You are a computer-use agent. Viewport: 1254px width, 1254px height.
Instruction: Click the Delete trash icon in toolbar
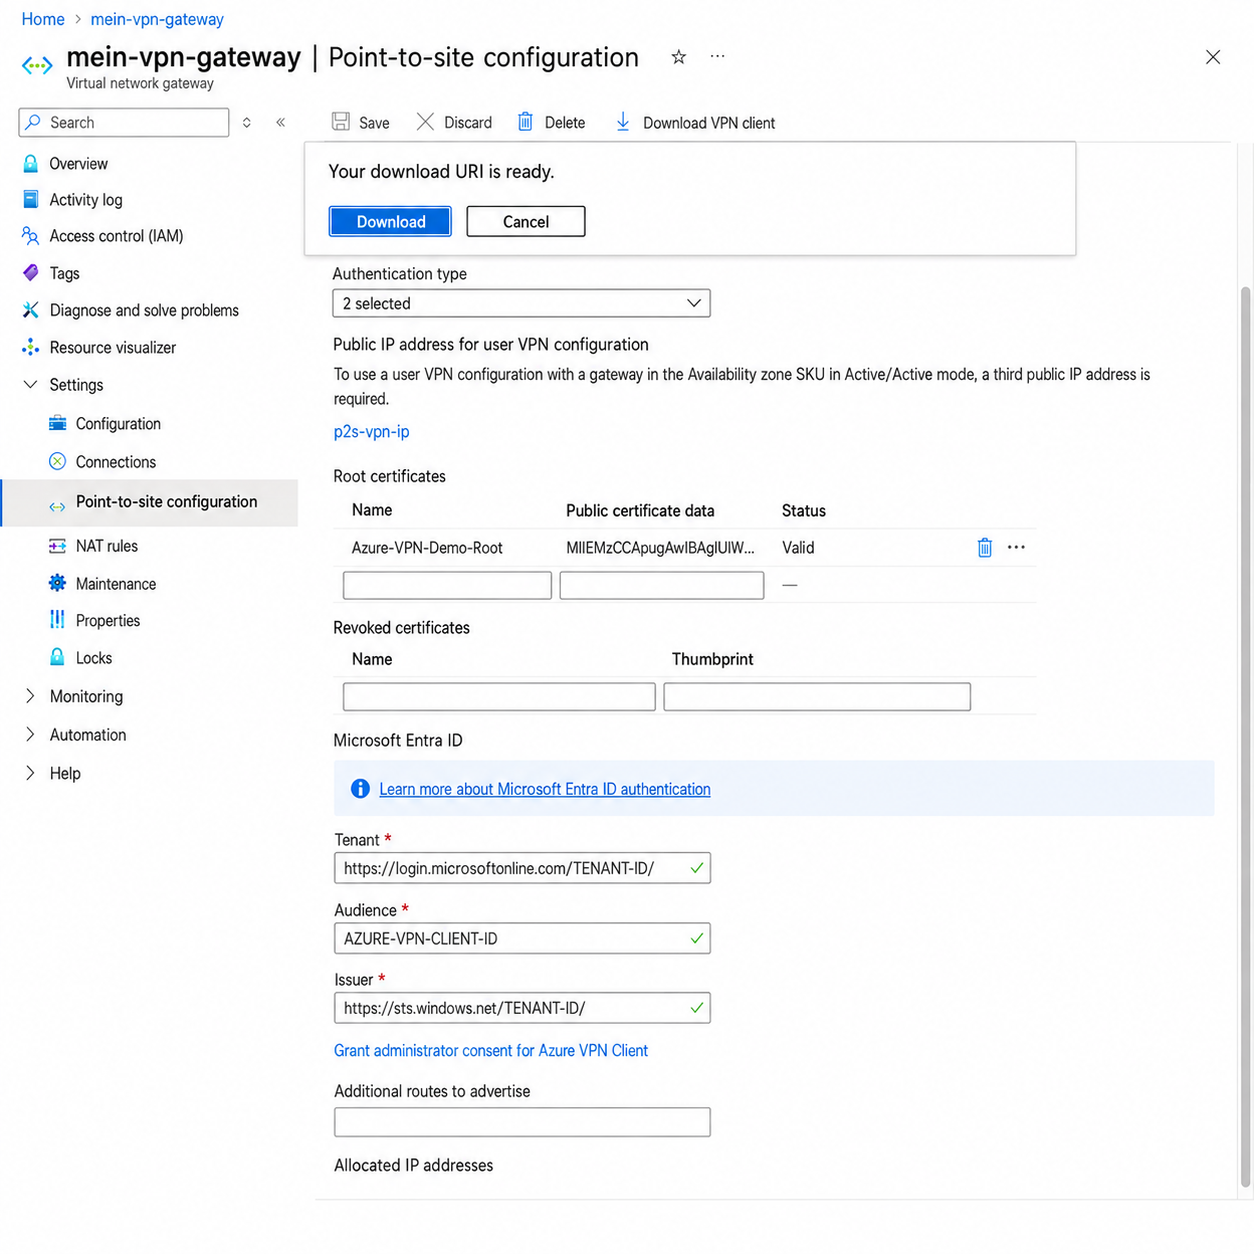525,122
